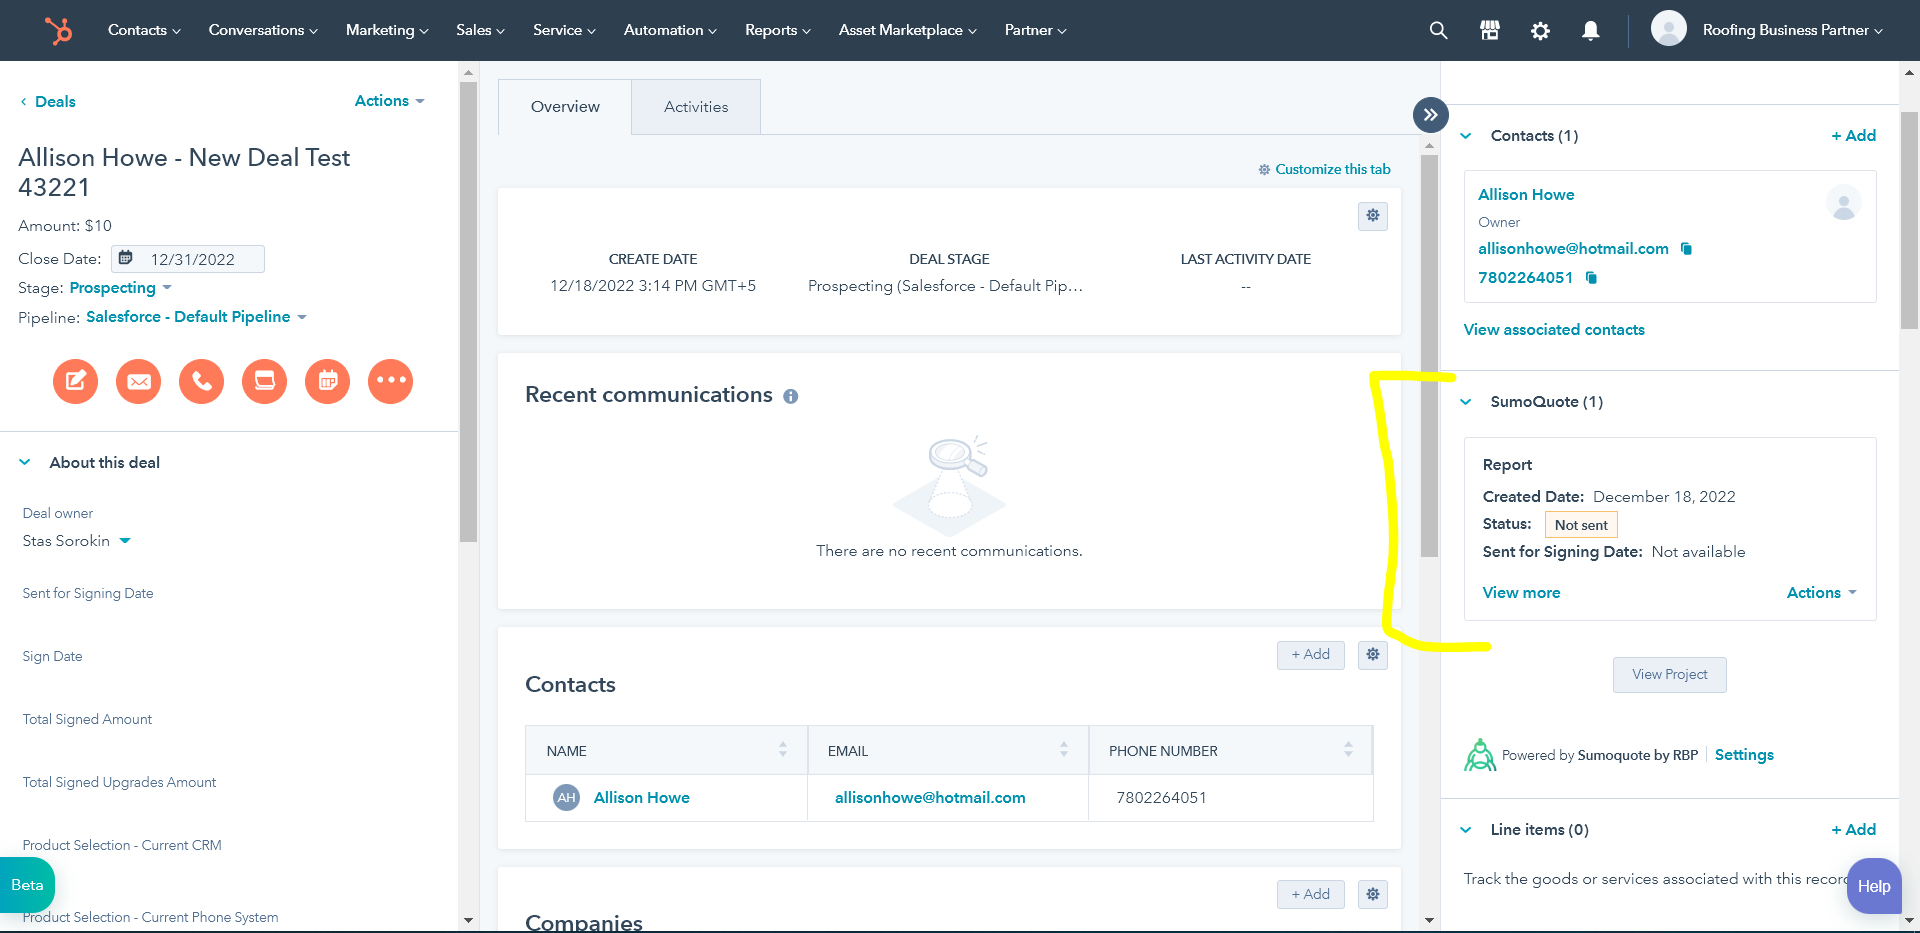Viewport: 1920px width, 933px height.
Task: Switch to the Activities tab
Action: point(696,107)
